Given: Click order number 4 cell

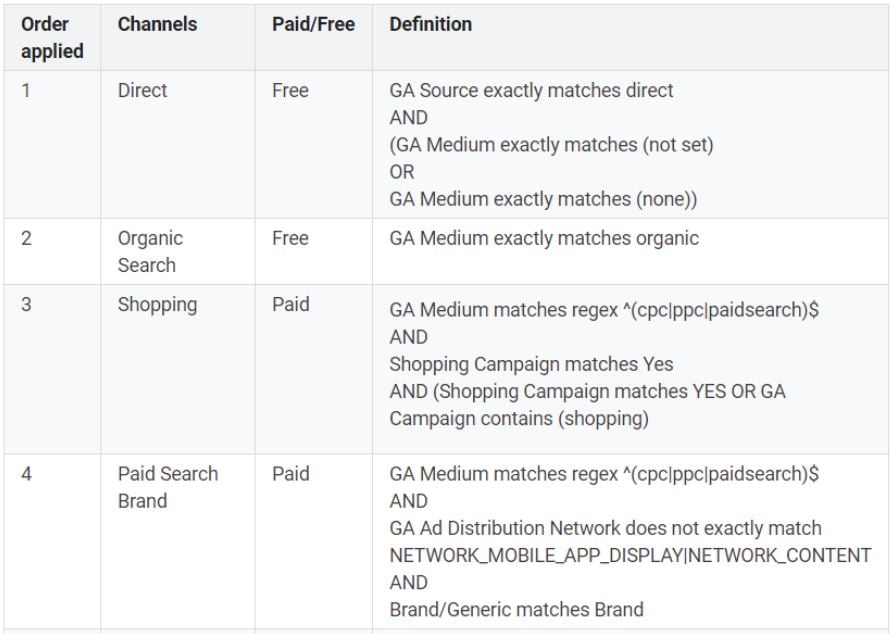Looking at the screenshot, I should (x=26, y=474).
